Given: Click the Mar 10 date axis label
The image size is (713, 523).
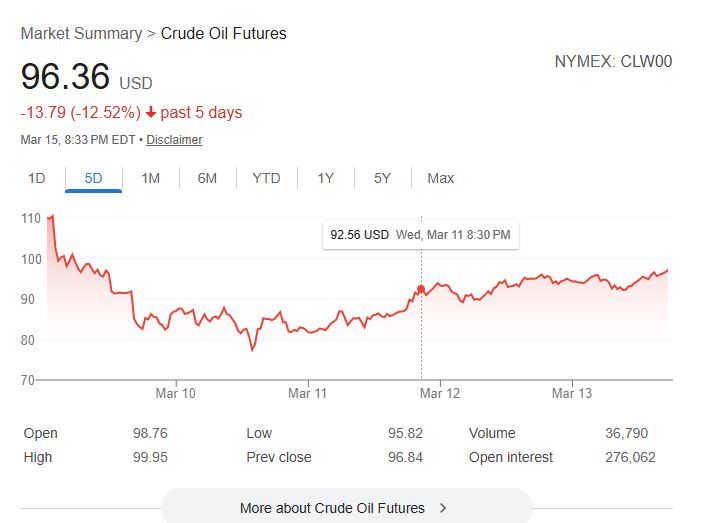Looking at the screenshot, I should [176, 394].
